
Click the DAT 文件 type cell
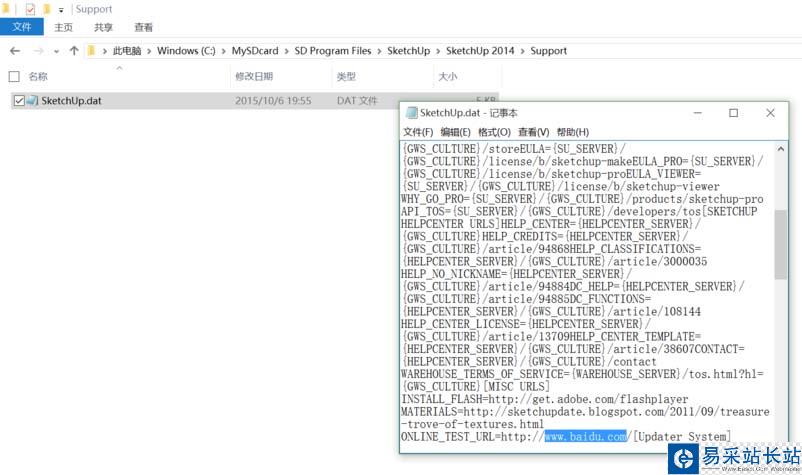pyautogui.click(x=357, y=101)
